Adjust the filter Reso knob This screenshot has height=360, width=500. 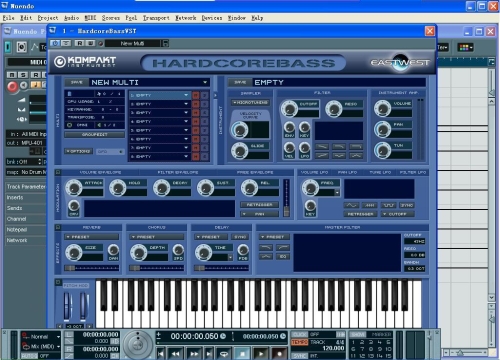(x=333, y=108)
